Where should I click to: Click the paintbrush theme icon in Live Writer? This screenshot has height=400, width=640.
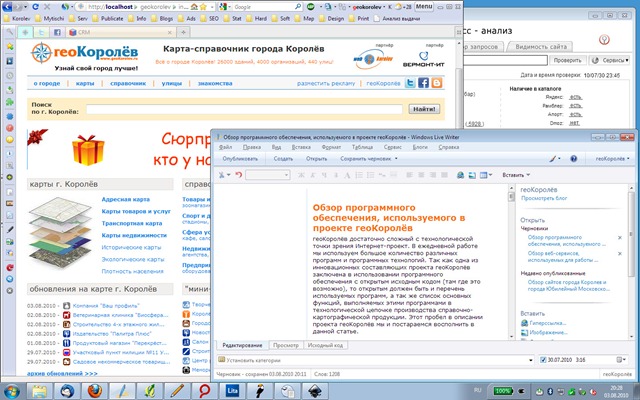click(553, 159)
